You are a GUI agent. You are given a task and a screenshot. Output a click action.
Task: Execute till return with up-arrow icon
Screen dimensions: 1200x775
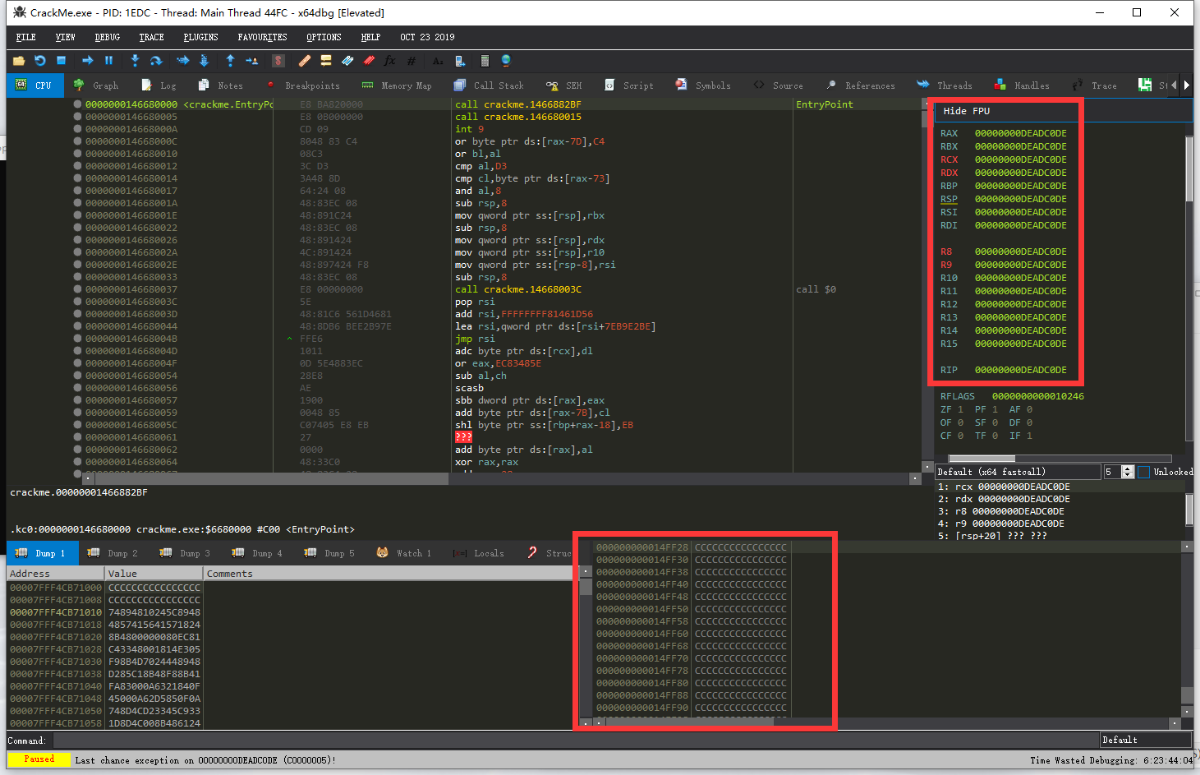coord(230,60)
